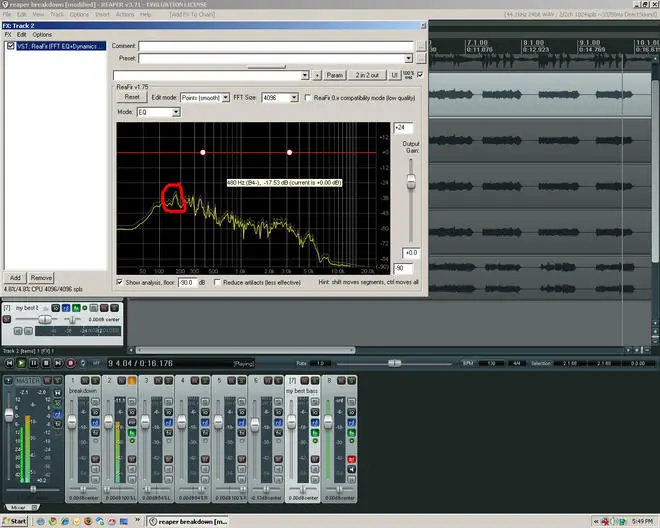Toggle ReaFir plugin enabled checkbox in FX list

coord(11,46)
